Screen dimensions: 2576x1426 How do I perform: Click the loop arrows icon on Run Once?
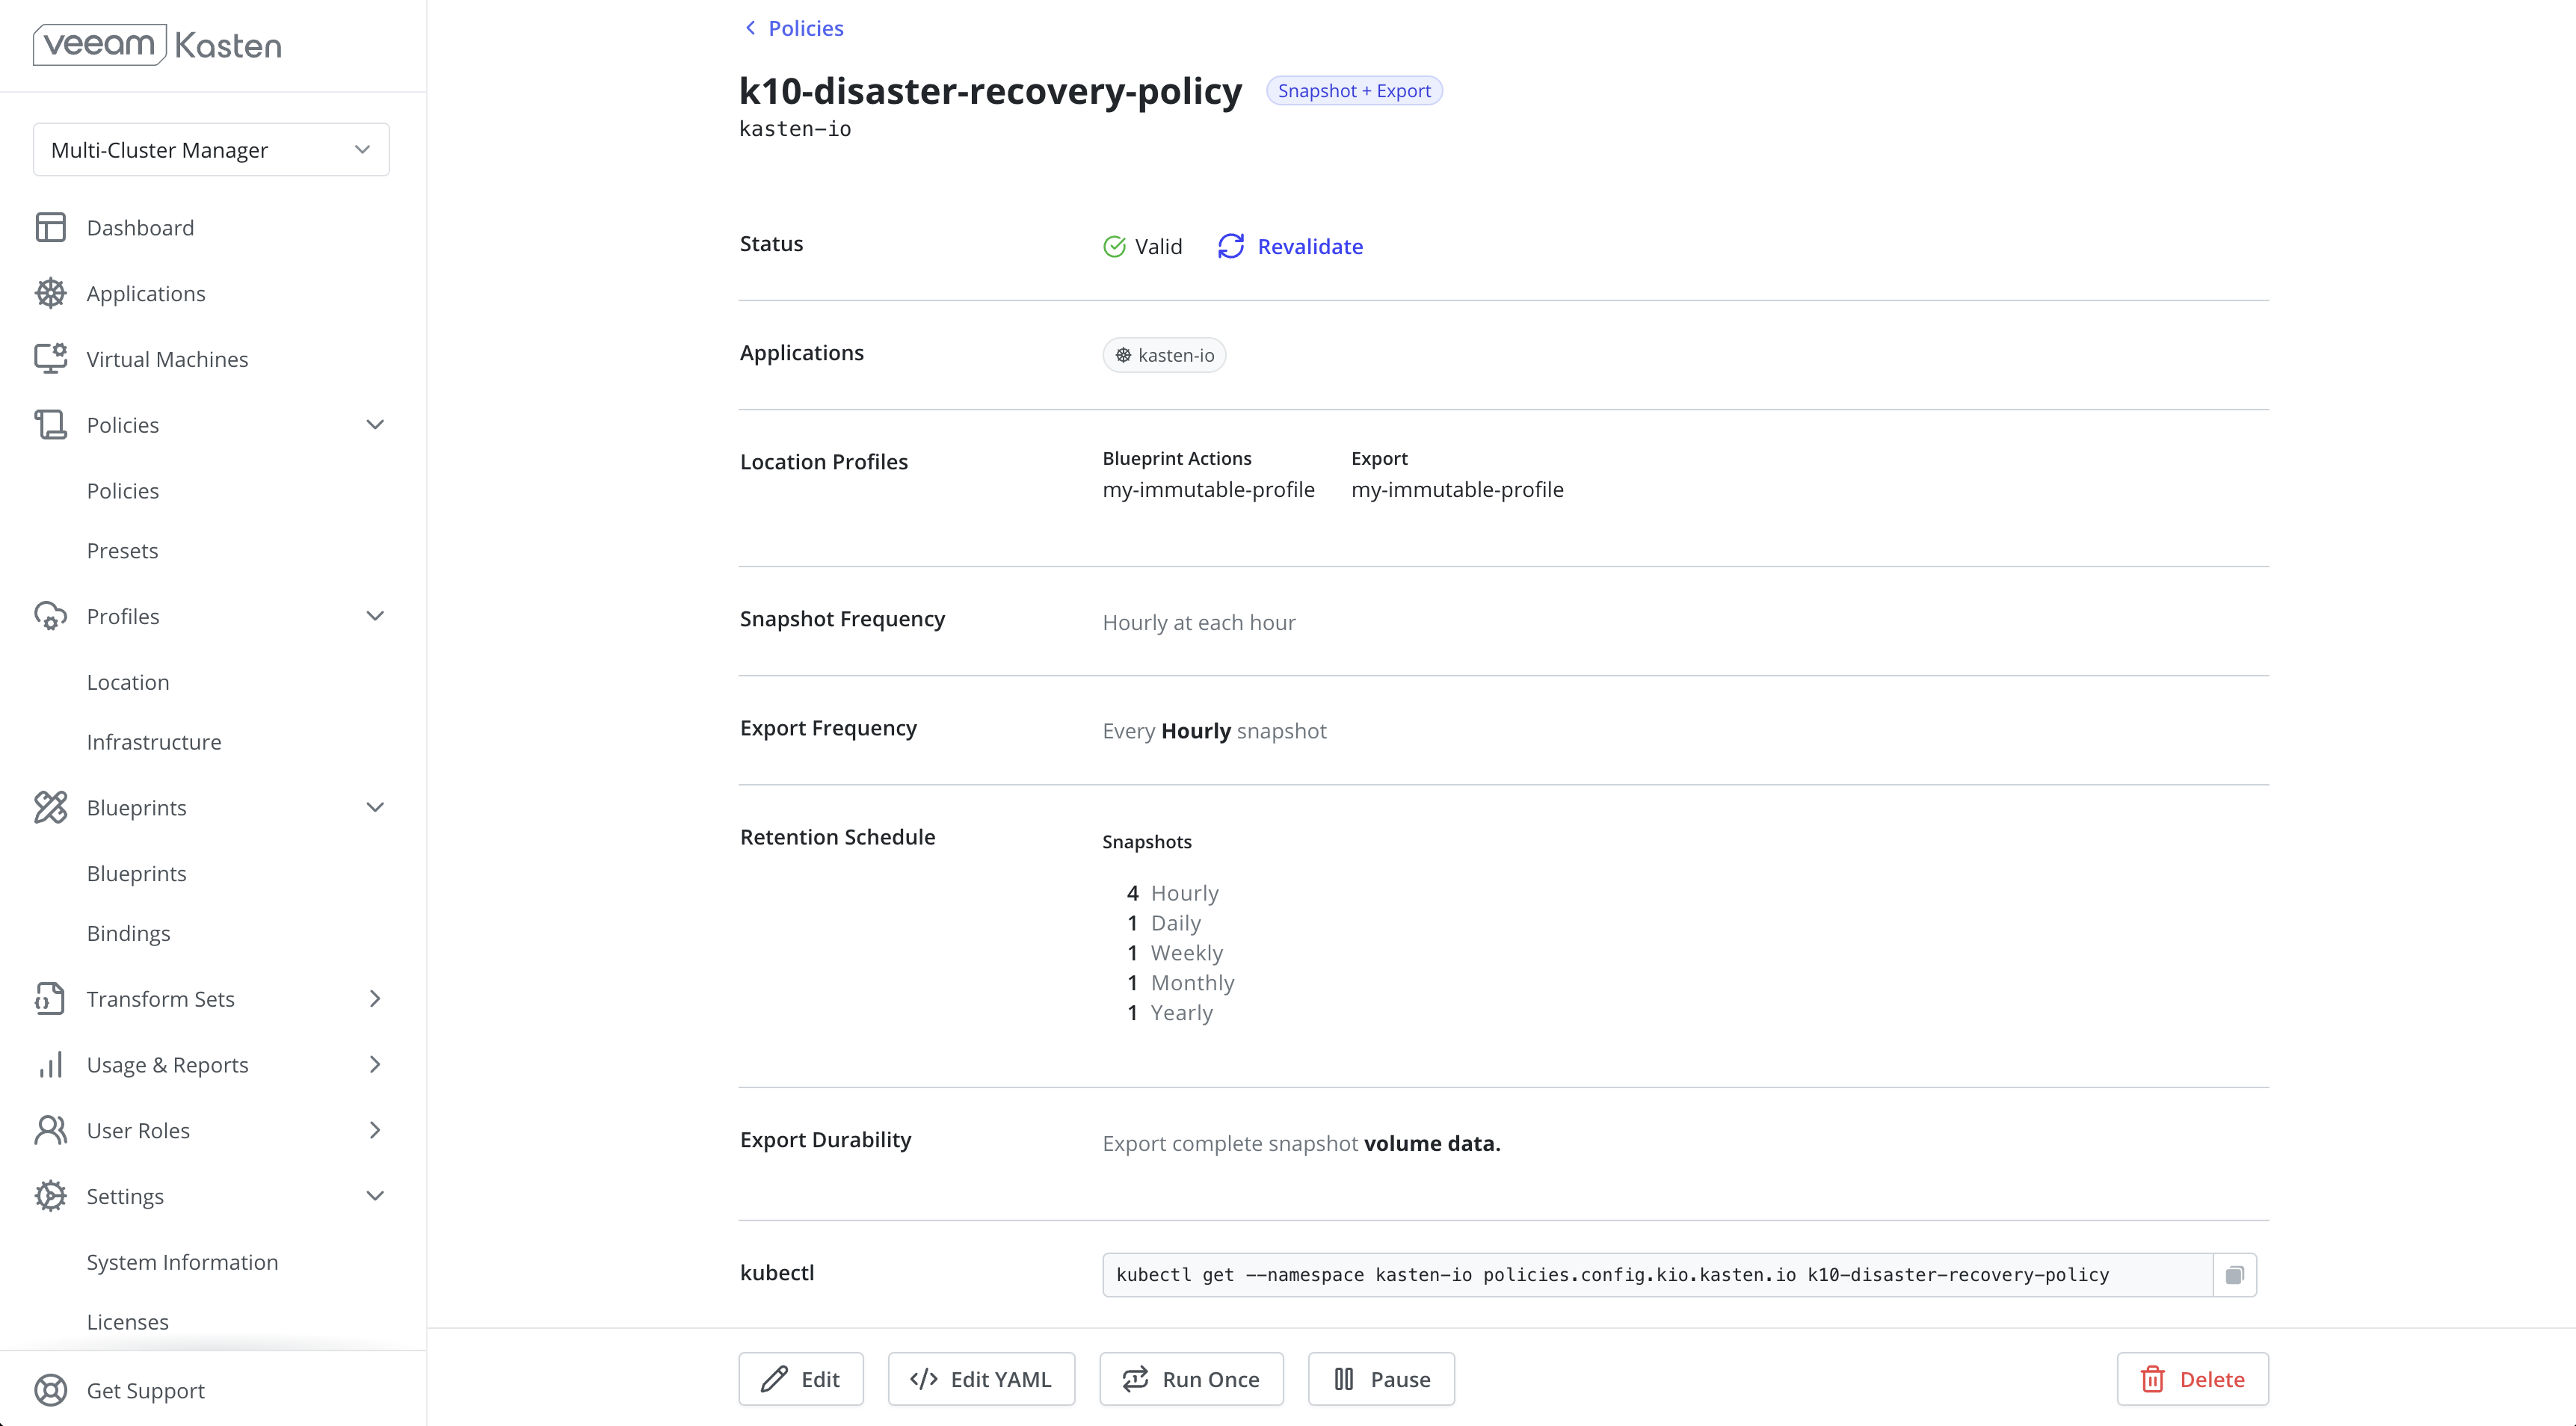tap(1135, 1379)
